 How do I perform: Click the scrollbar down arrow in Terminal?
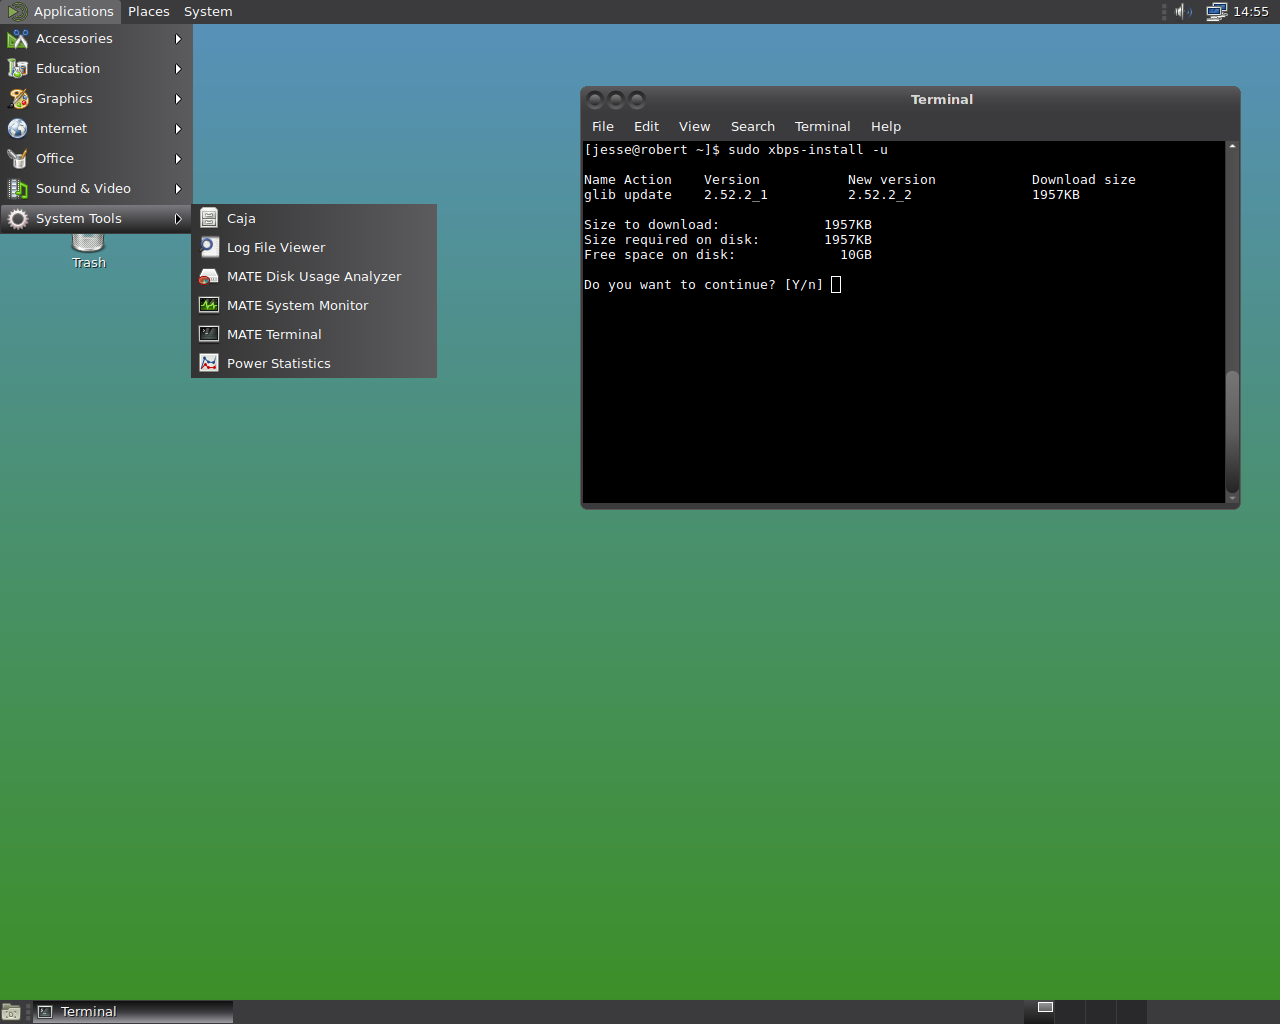(1232, 497)
